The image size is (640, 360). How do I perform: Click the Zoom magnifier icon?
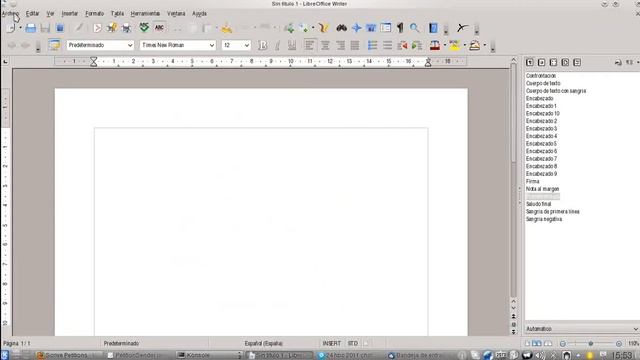(414, 28)
